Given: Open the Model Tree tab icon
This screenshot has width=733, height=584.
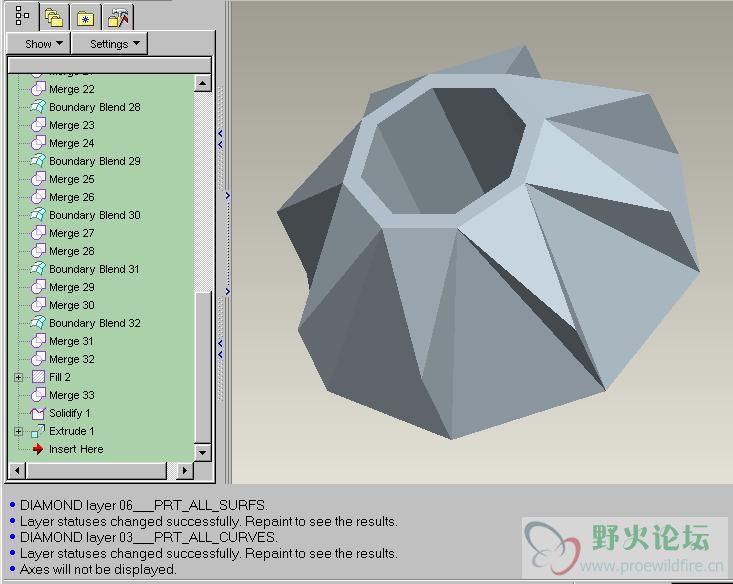Looking at the screenshot, I should [x=22, y=16].
